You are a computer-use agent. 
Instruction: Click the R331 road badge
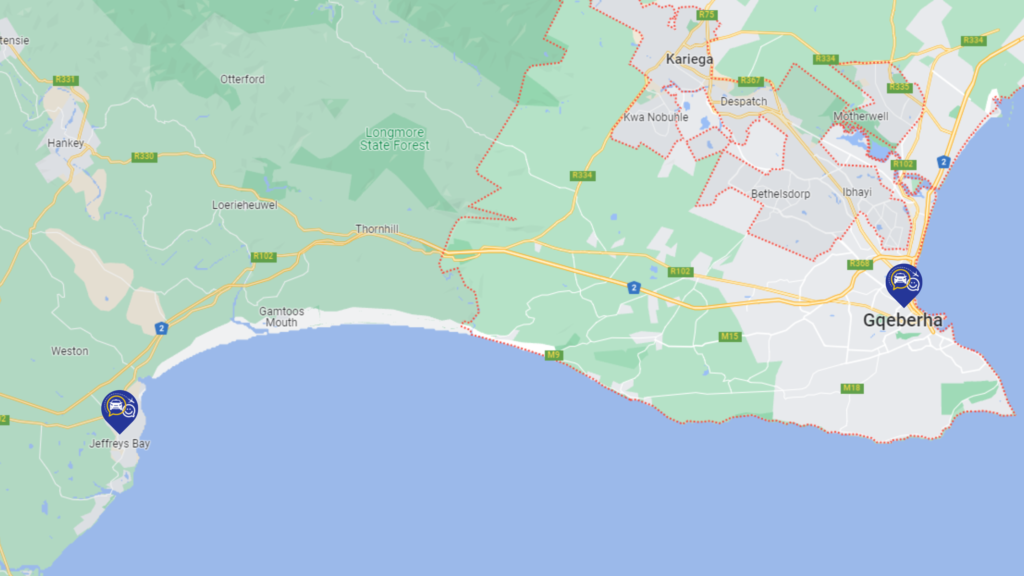(x=65, y=80)
